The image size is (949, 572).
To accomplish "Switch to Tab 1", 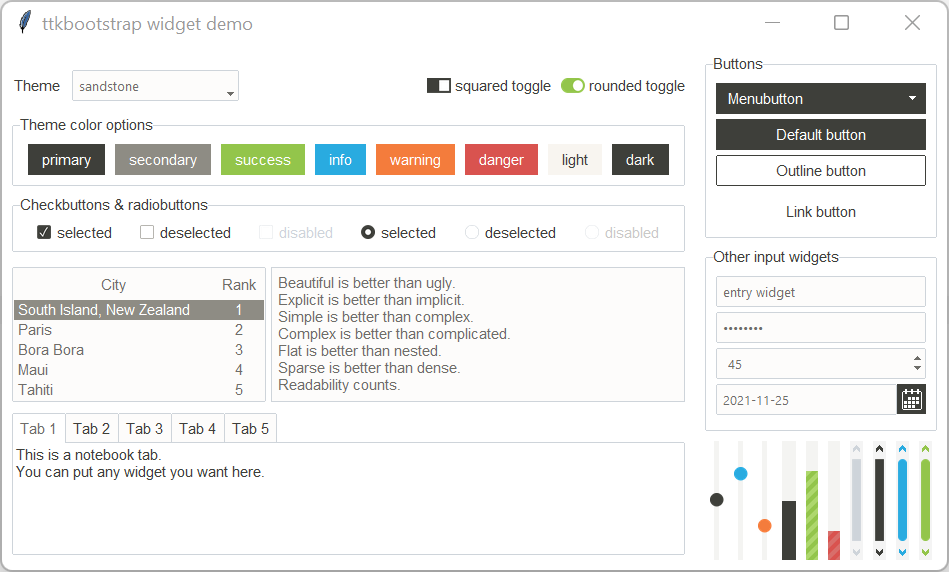I will pyautogui.click(x=39, y=429).
